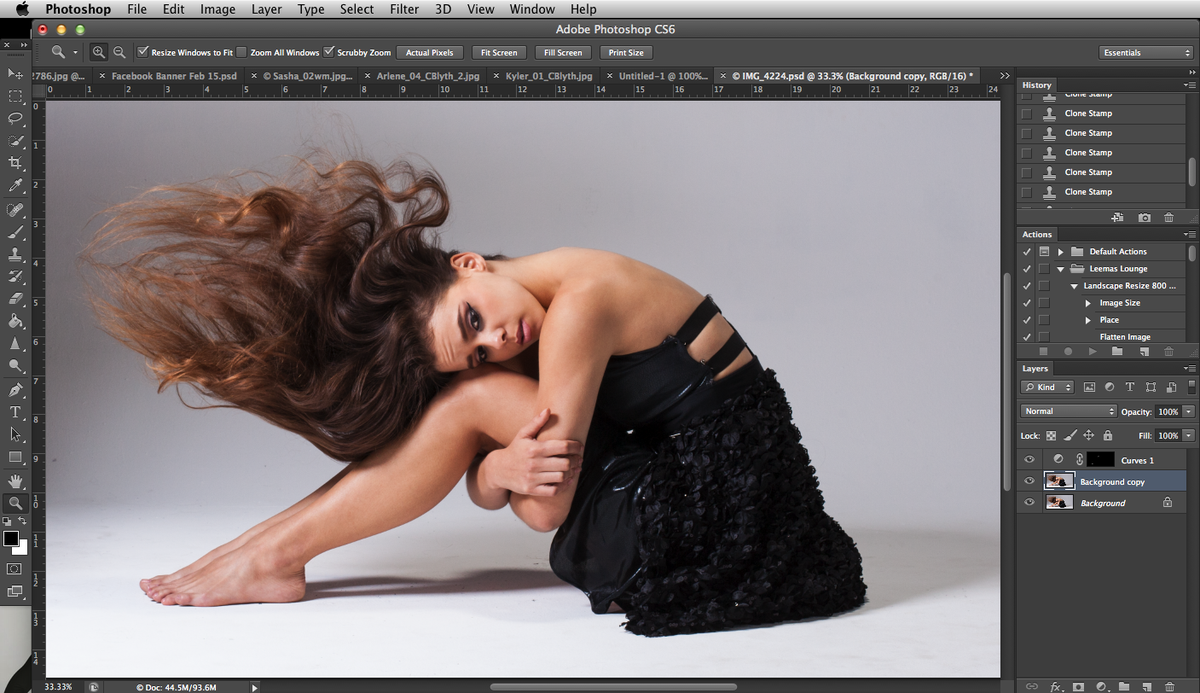1200x693 pixels.
Task: Select the Move tool
Action: (15, 74)
